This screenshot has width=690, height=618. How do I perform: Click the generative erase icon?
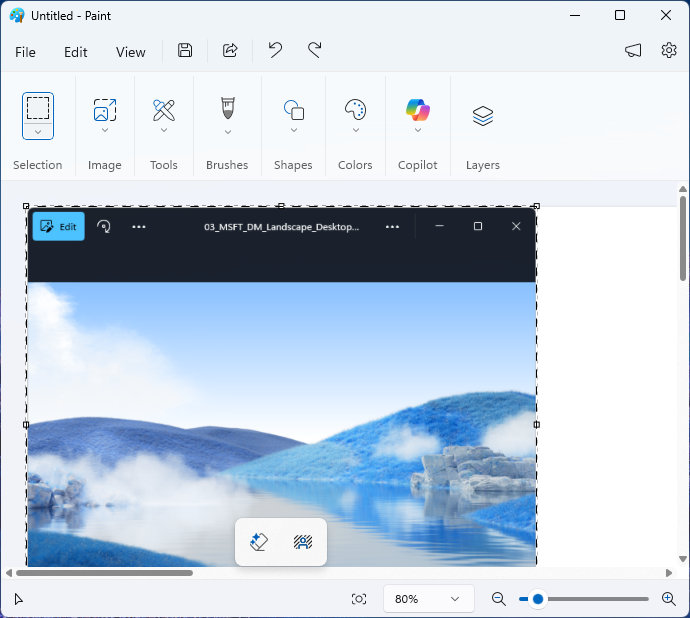click(x=259, y=542)
